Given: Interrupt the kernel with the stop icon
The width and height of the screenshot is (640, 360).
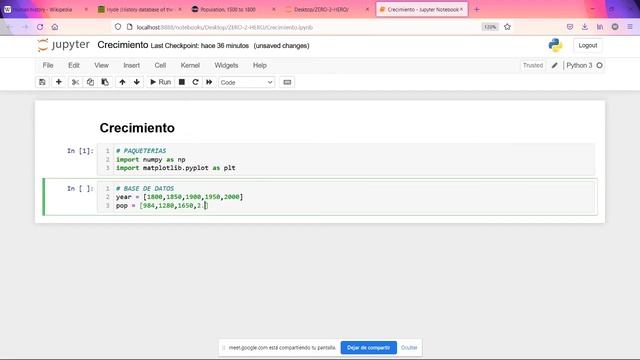Looking at the screenshot, I should coord(182,82).
